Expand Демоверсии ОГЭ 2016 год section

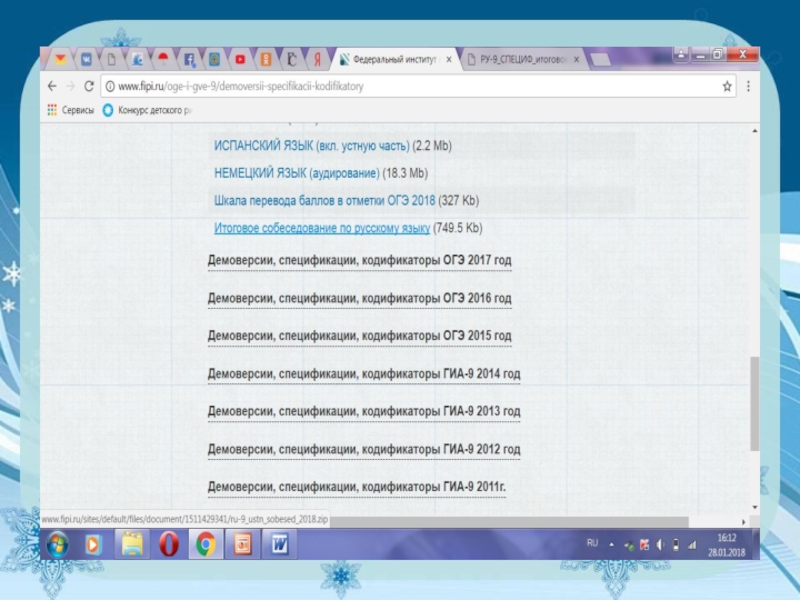pyautogui.click(x=359, y=298)
